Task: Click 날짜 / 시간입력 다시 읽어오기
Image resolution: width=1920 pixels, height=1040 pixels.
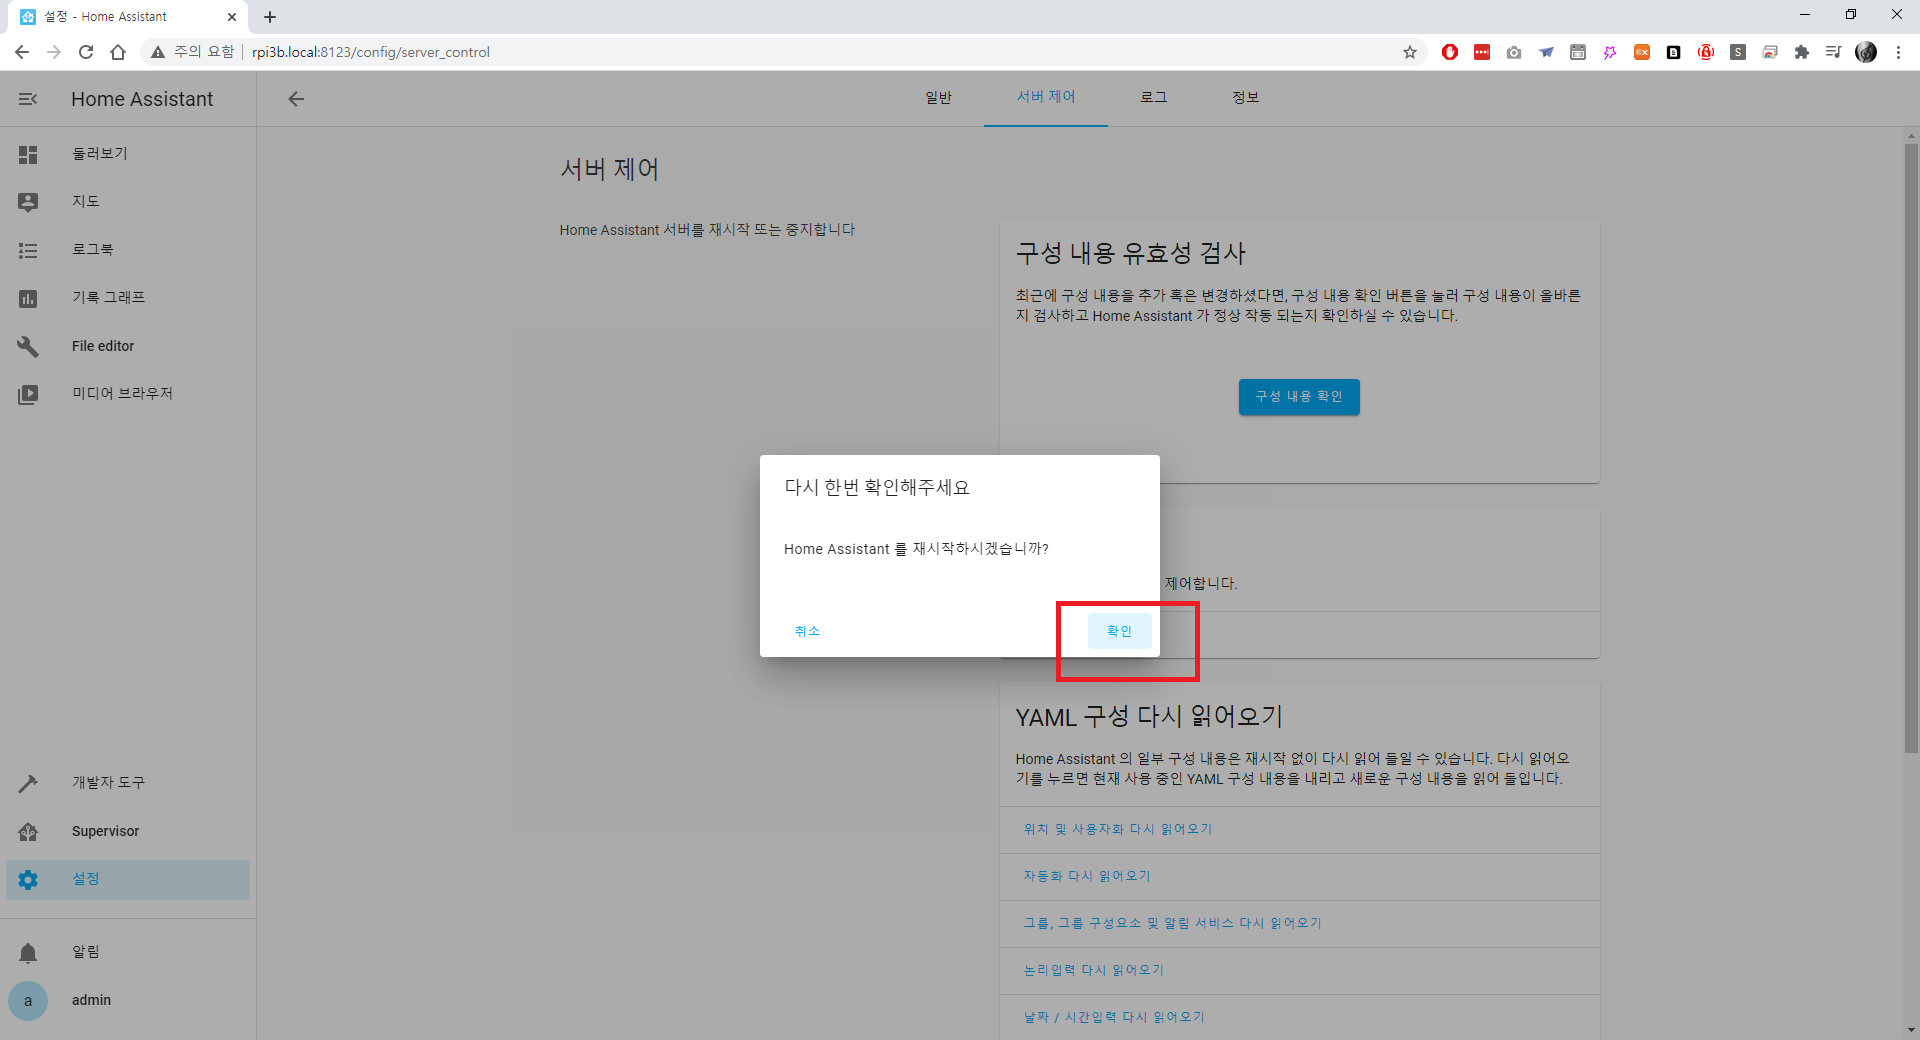Action: (x=1114, y=1017)
